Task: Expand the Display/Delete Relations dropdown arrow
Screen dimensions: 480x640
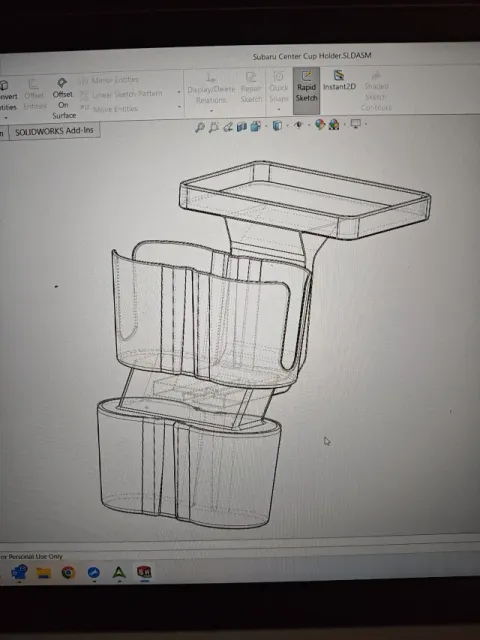Action: point(211,111)
